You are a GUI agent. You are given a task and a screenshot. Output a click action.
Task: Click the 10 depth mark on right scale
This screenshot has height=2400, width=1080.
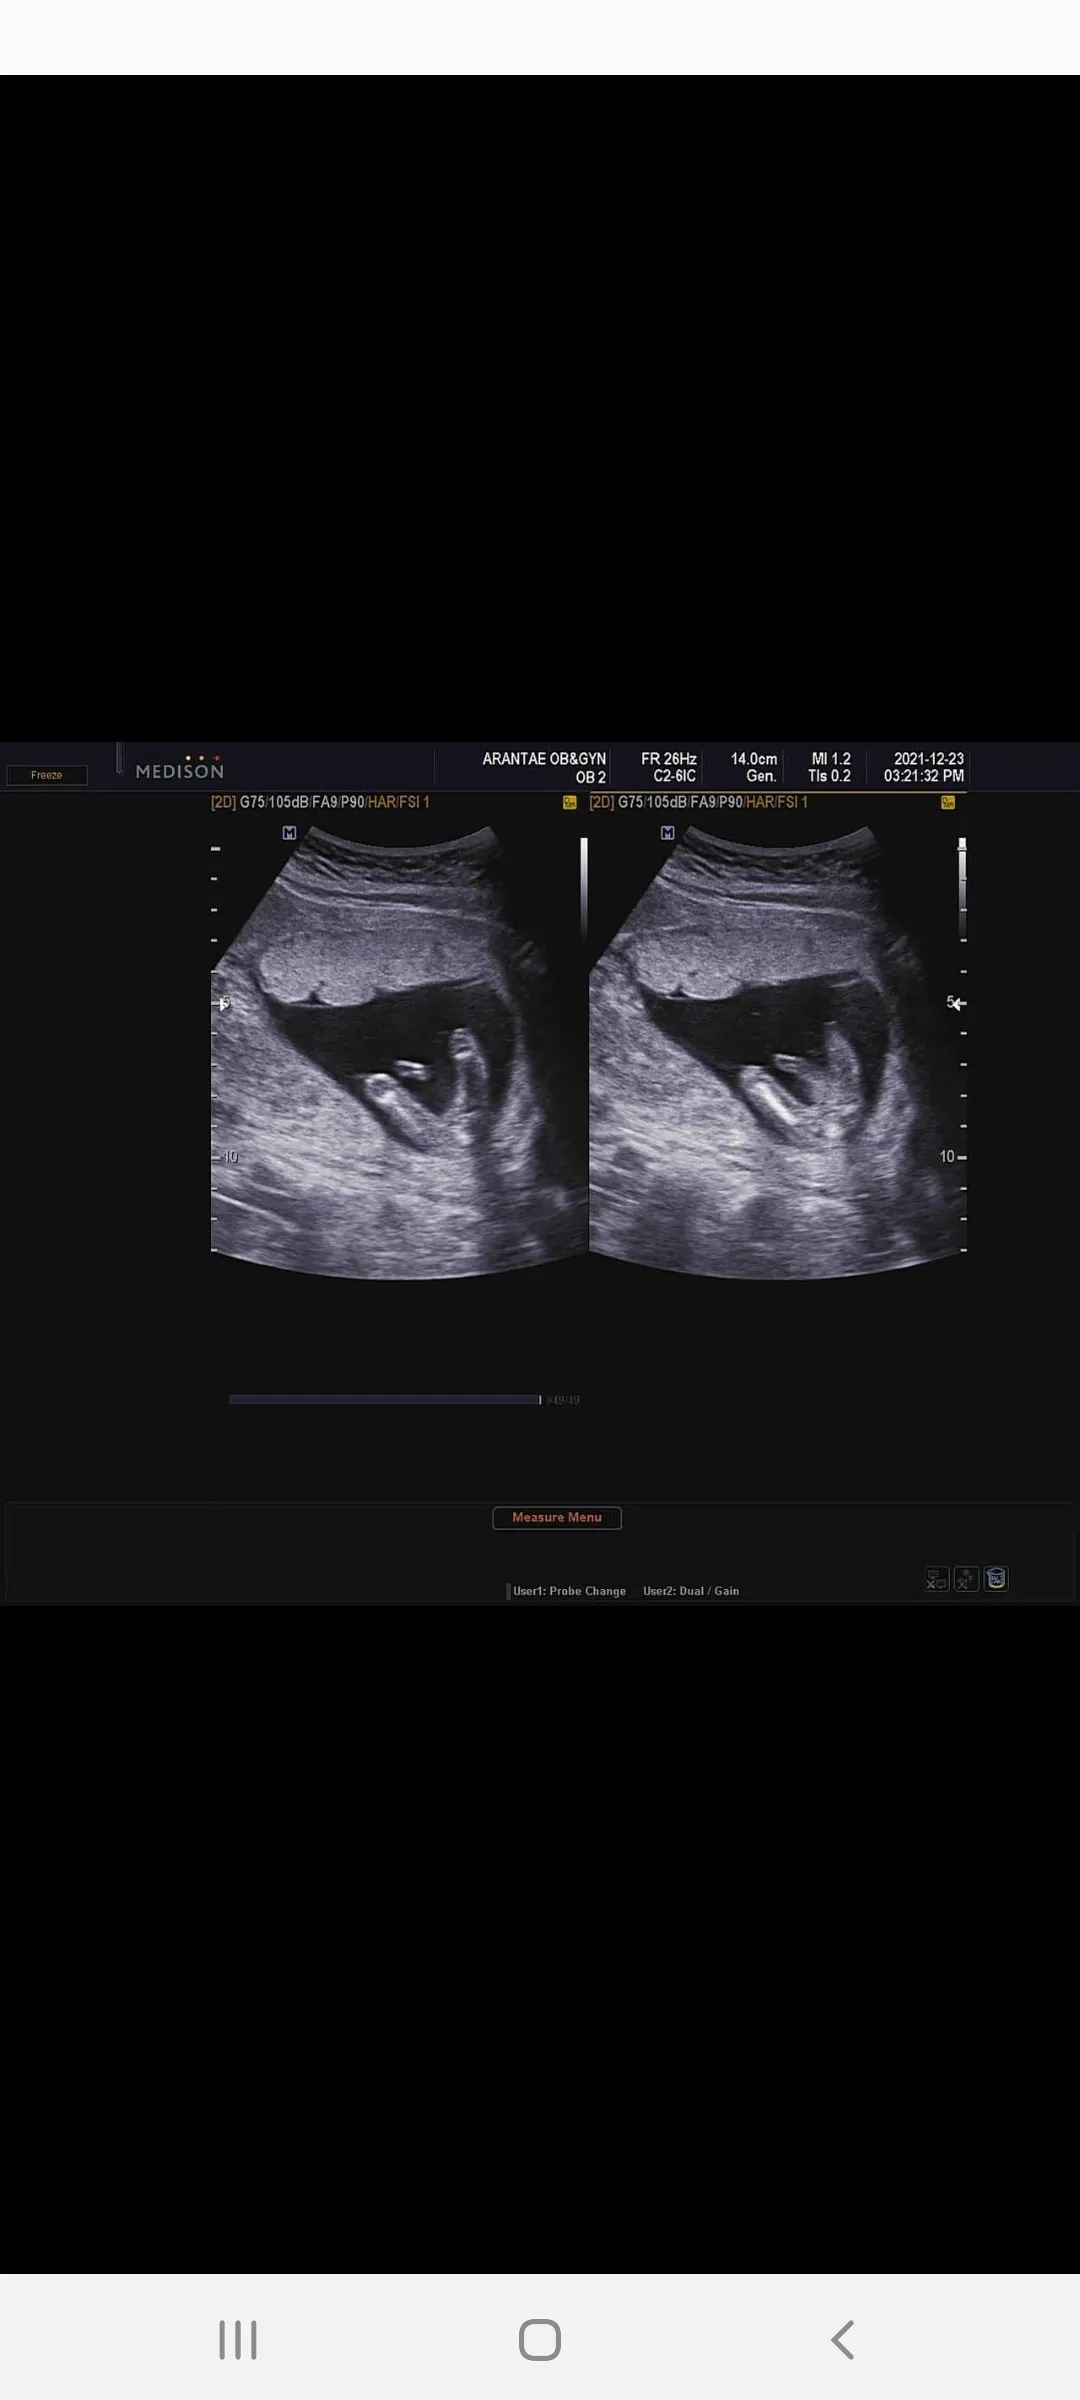coord(947,1156)
